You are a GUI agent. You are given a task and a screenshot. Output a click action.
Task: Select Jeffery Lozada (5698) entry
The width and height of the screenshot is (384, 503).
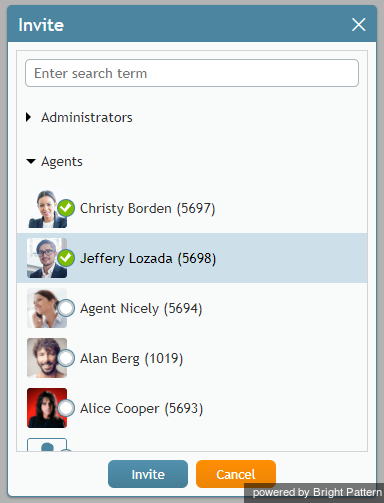(x=192, y=258)
